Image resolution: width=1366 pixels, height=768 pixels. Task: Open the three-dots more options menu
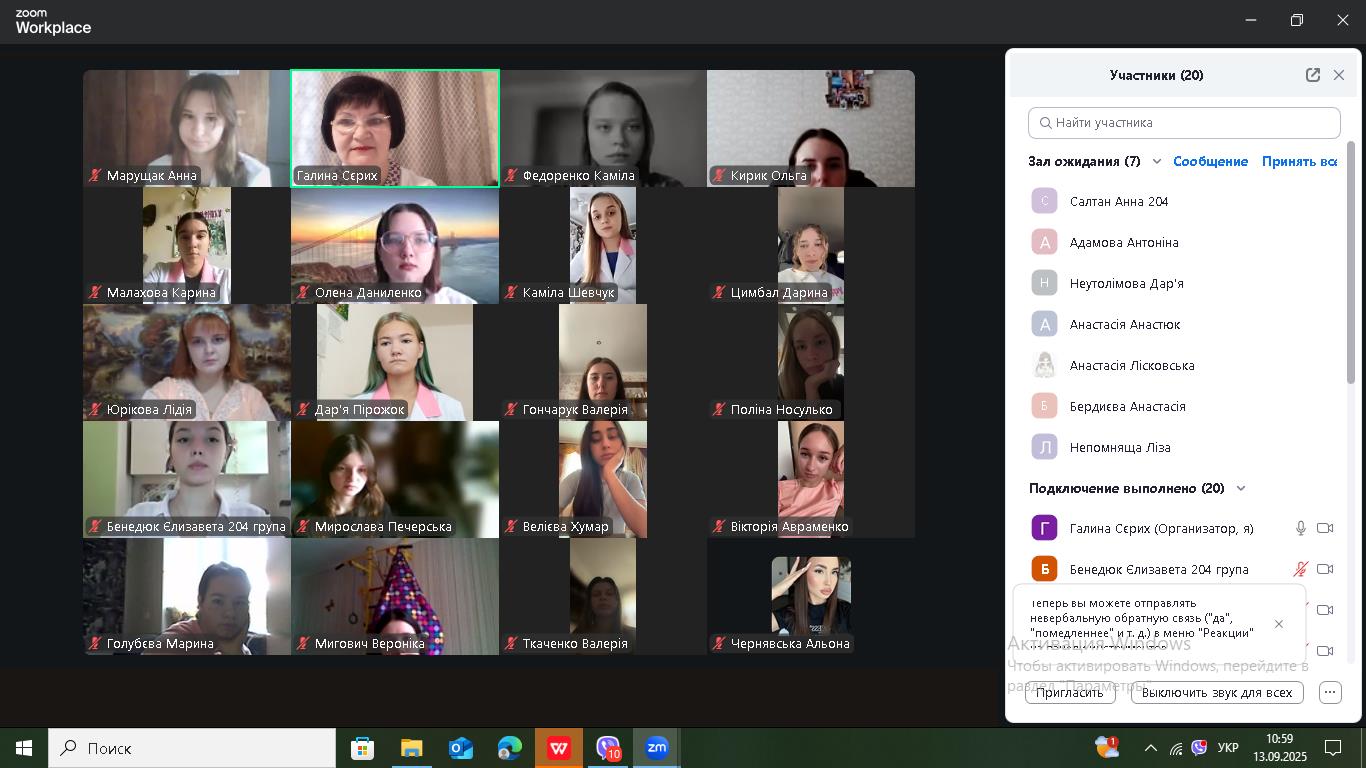1330,692
